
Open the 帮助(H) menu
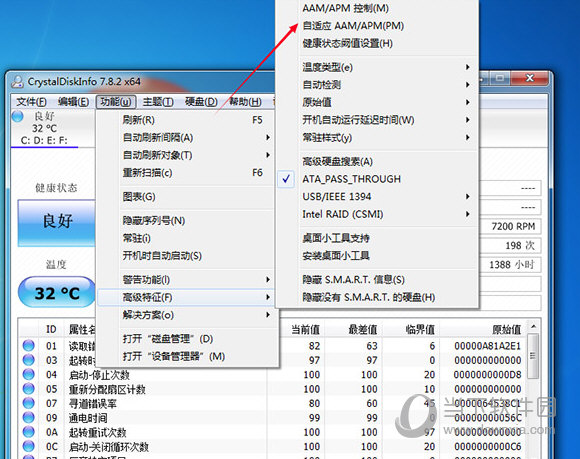pyautogui.click(x=245, y=102)
